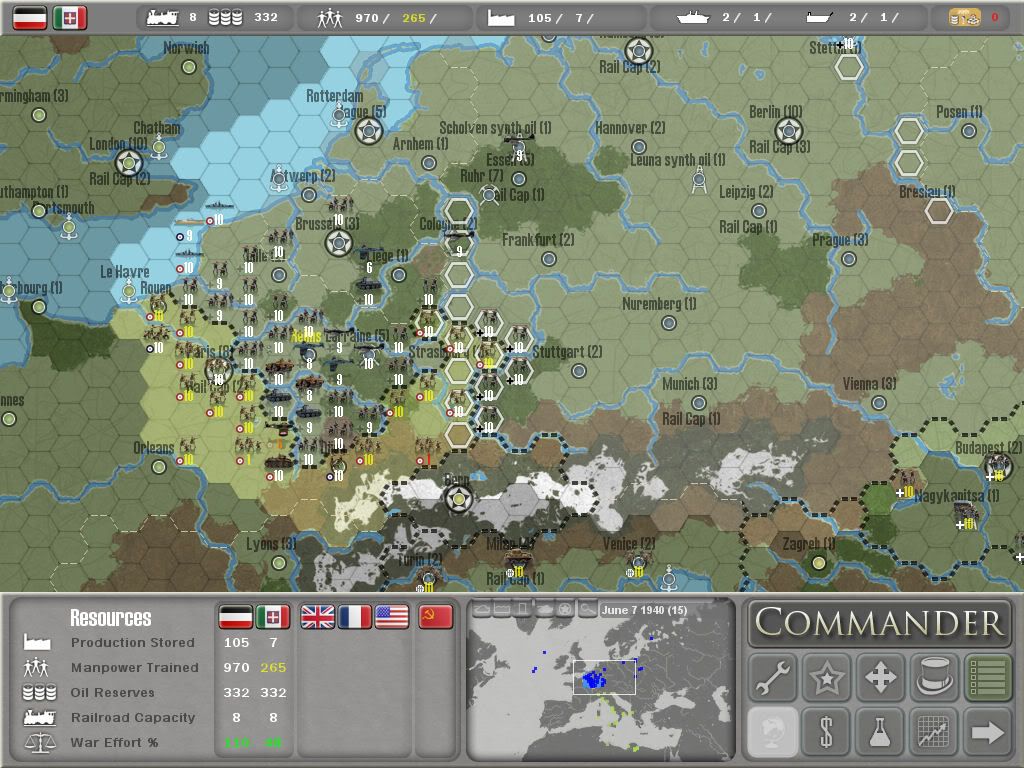Image resolution: width=1024 pixels, height=768 pixels.
Task: Select the four-arrow move button
Action: 880,678
